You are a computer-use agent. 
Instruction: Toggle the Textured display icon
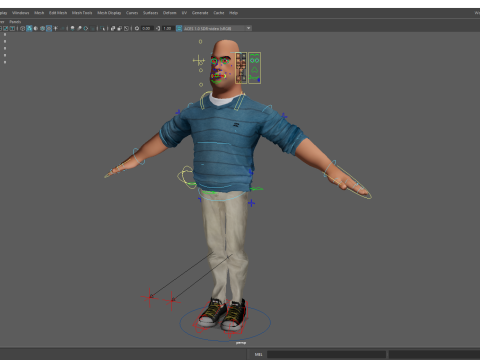(x=49, y=28)
